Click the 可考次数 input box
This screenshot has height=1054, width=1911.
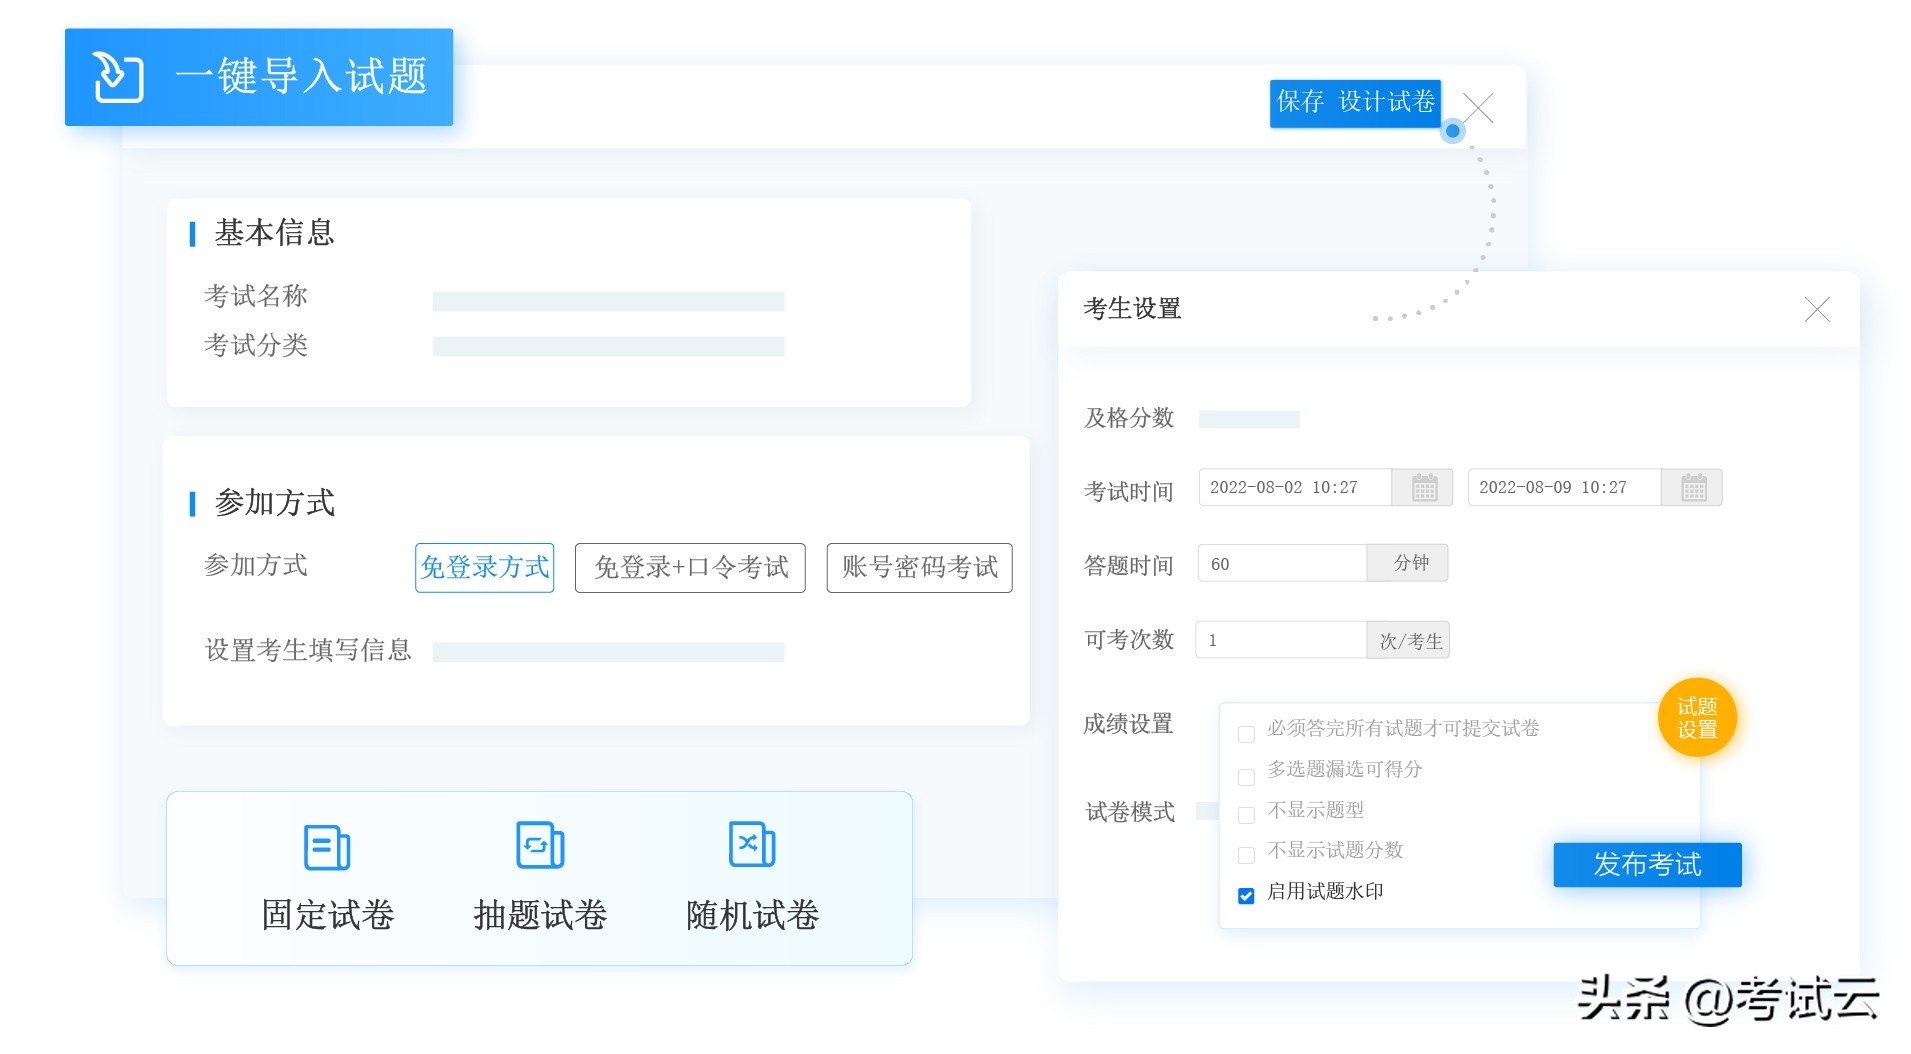coord(1280,639)
